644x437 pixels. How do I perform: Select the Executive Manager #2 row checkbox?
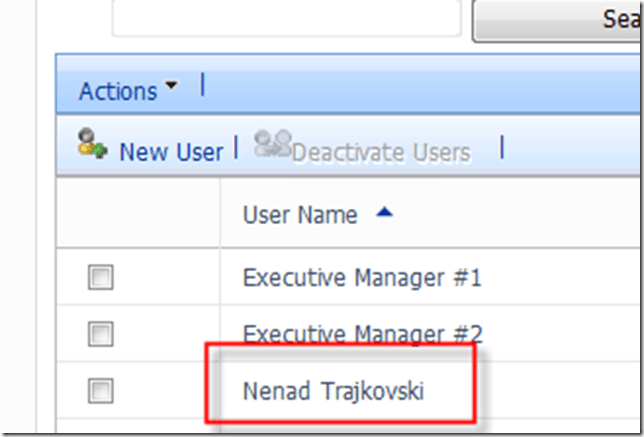point(100,334)
